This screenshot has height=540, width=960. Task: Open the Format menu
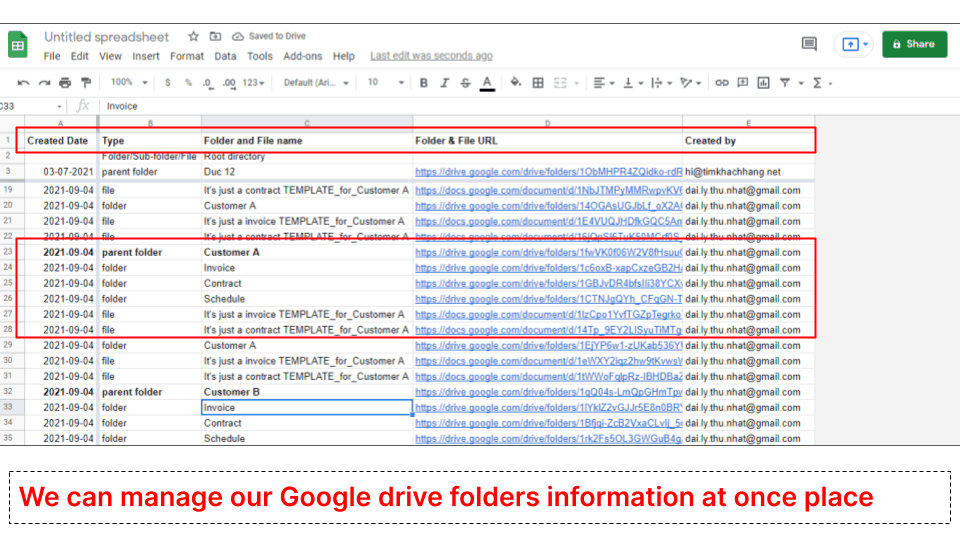click(186, 56)
